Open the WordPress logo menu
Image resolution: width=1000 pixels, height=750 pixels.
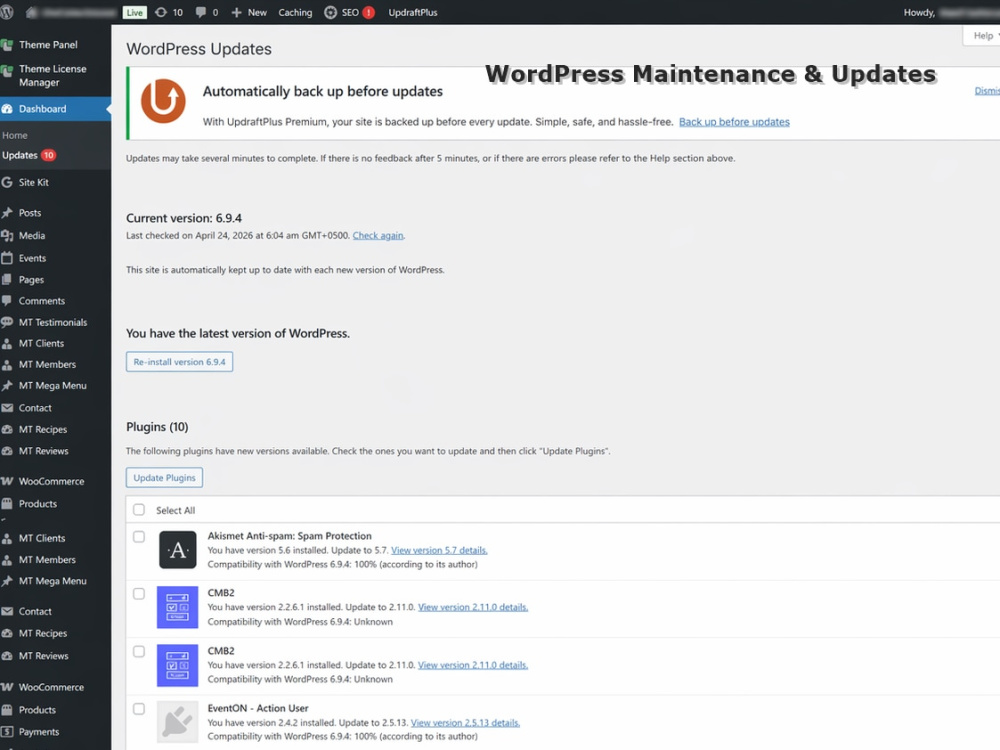[6, 12]
